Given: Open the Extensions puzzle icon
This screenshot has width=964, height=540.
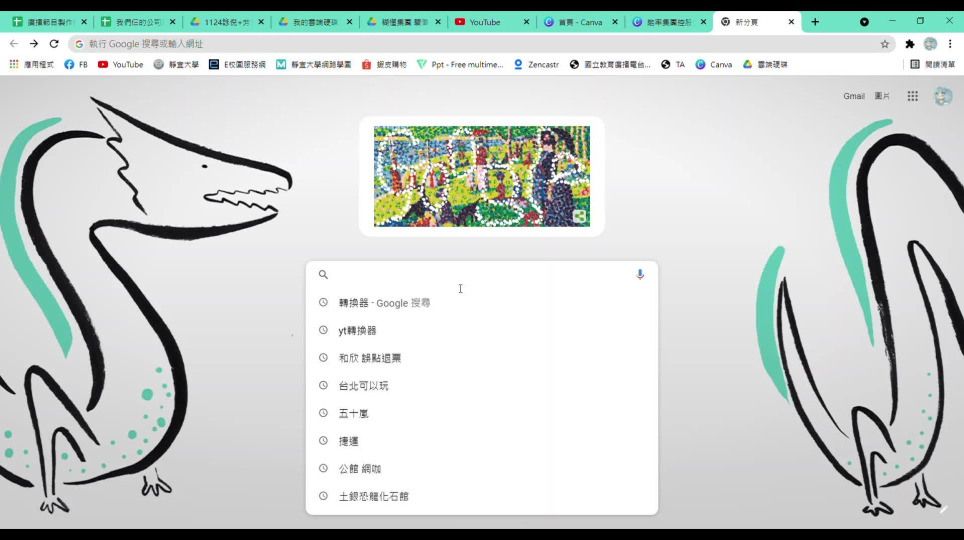Looking at the screenshot, I should pyautogui.click(x=909, y=44).
